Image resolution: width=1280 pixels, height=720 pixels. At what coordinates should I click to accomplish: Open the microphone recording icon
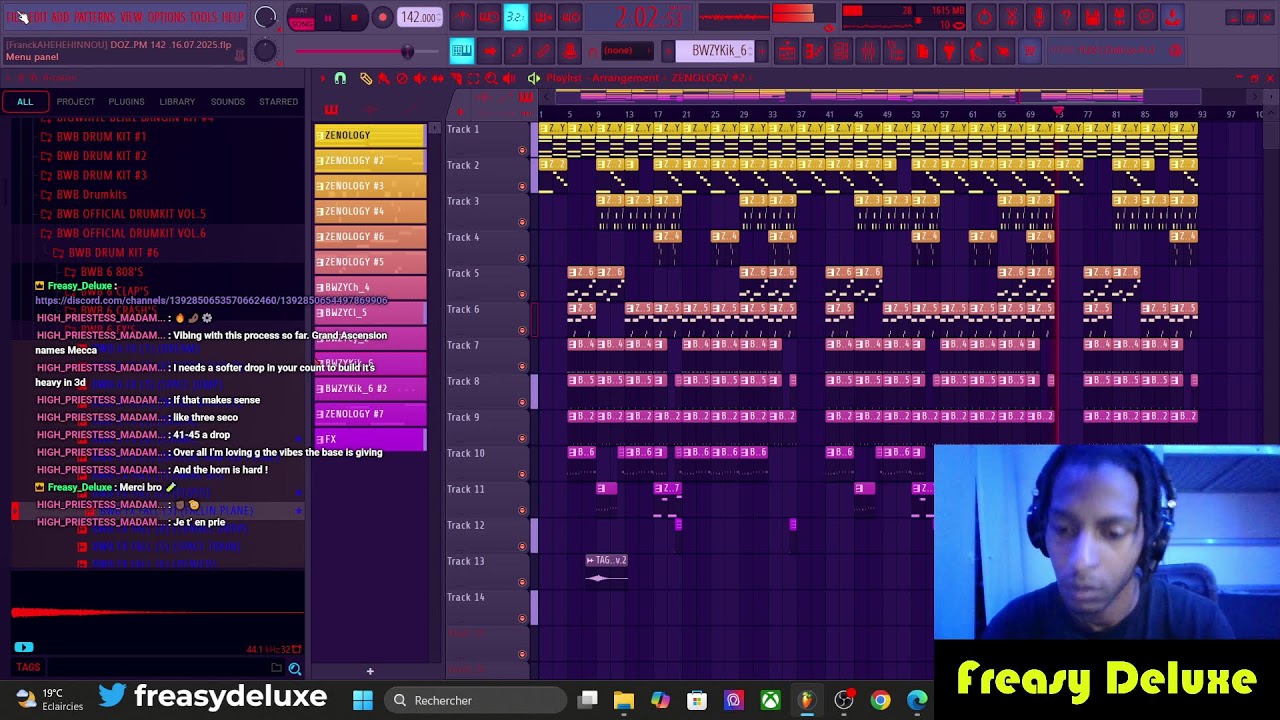pyautogui.click(x=1039, y=17)
